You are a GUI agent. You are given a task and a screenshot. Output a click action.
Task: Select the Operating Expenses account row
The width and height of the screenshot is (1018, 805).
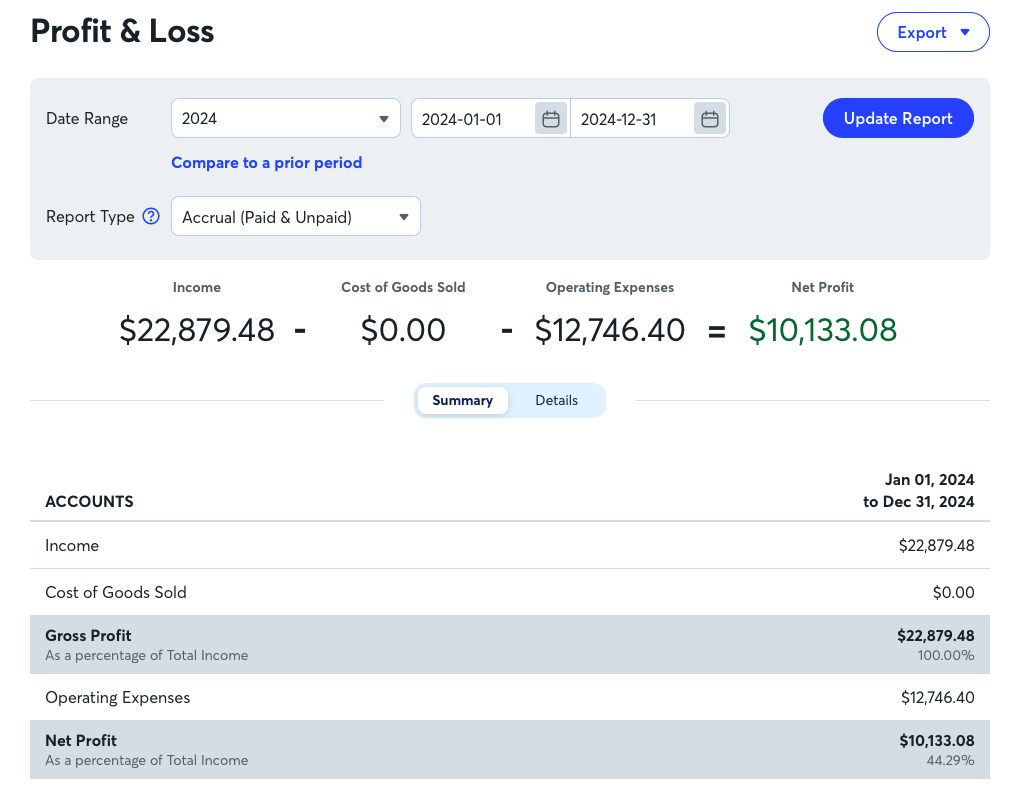coord(510,697)
